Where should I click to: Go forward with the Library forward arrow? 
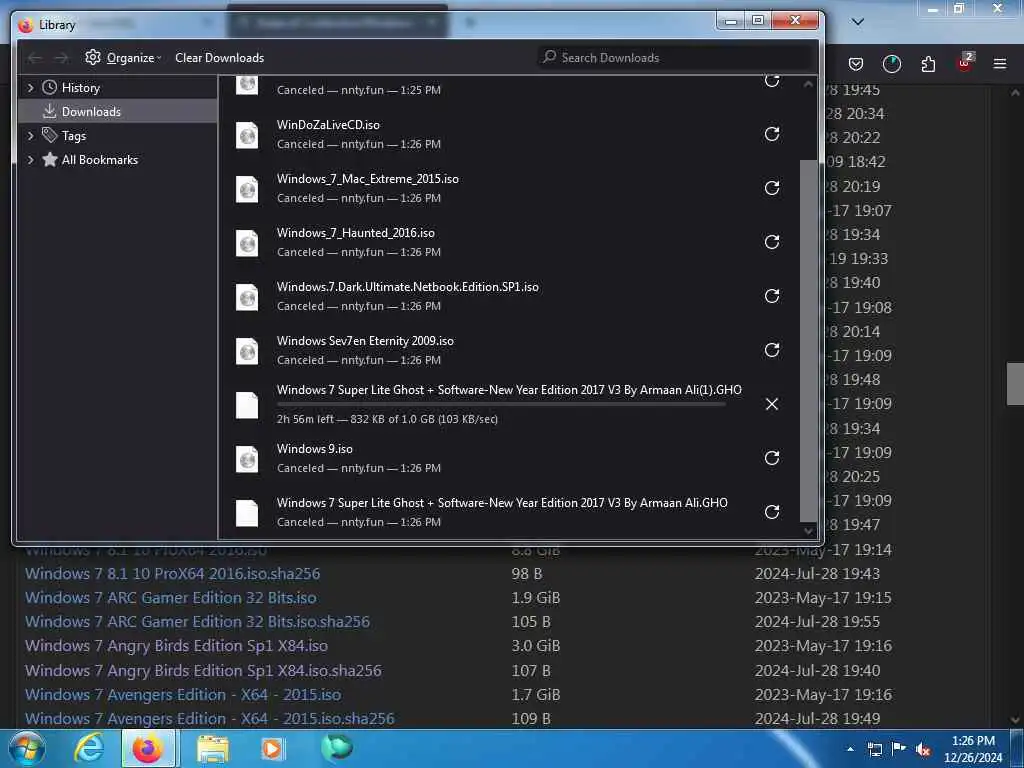tap(61, 58)
